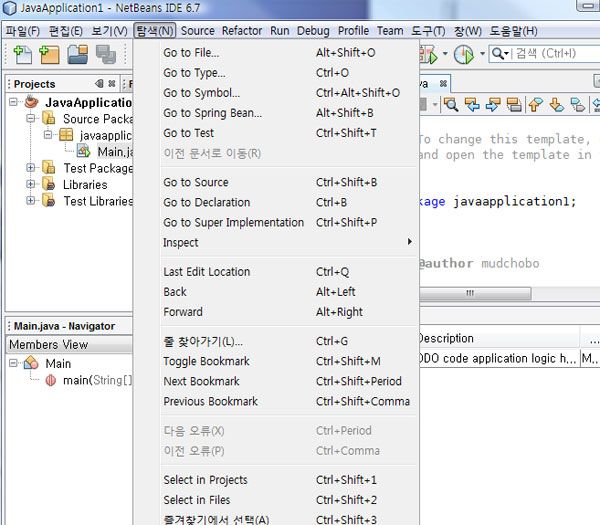The image size is (600, 525).
Task: Select Main.java file icon in Projects
Action: click(x=83, y=151)
